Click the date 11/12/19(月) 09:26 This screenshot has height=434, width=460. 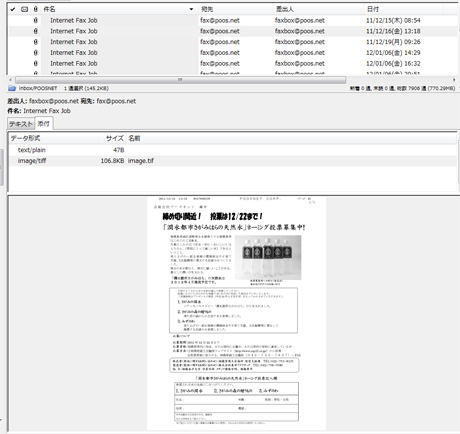coord(393,42)
